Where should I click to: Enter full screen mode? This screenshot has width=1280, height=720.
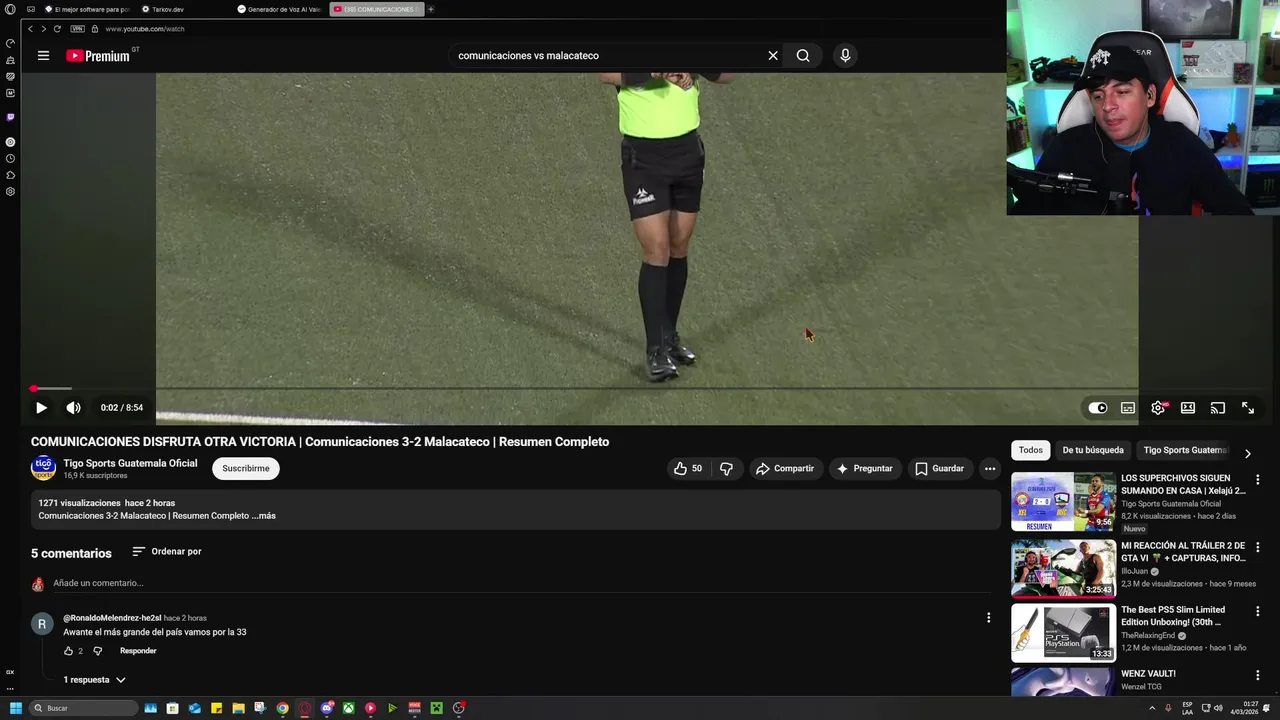pyautogui.click(x=1248, y=408)
